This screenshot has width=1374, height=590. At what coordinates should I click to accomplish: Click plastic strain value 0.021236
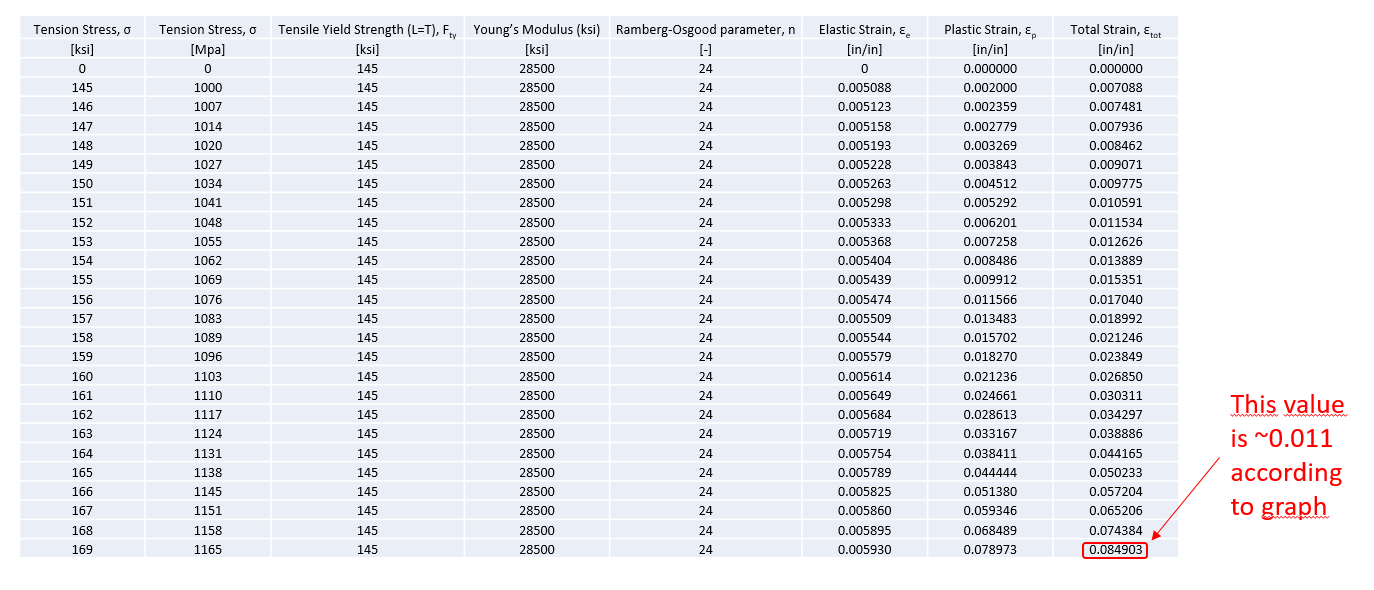[990, 376]
